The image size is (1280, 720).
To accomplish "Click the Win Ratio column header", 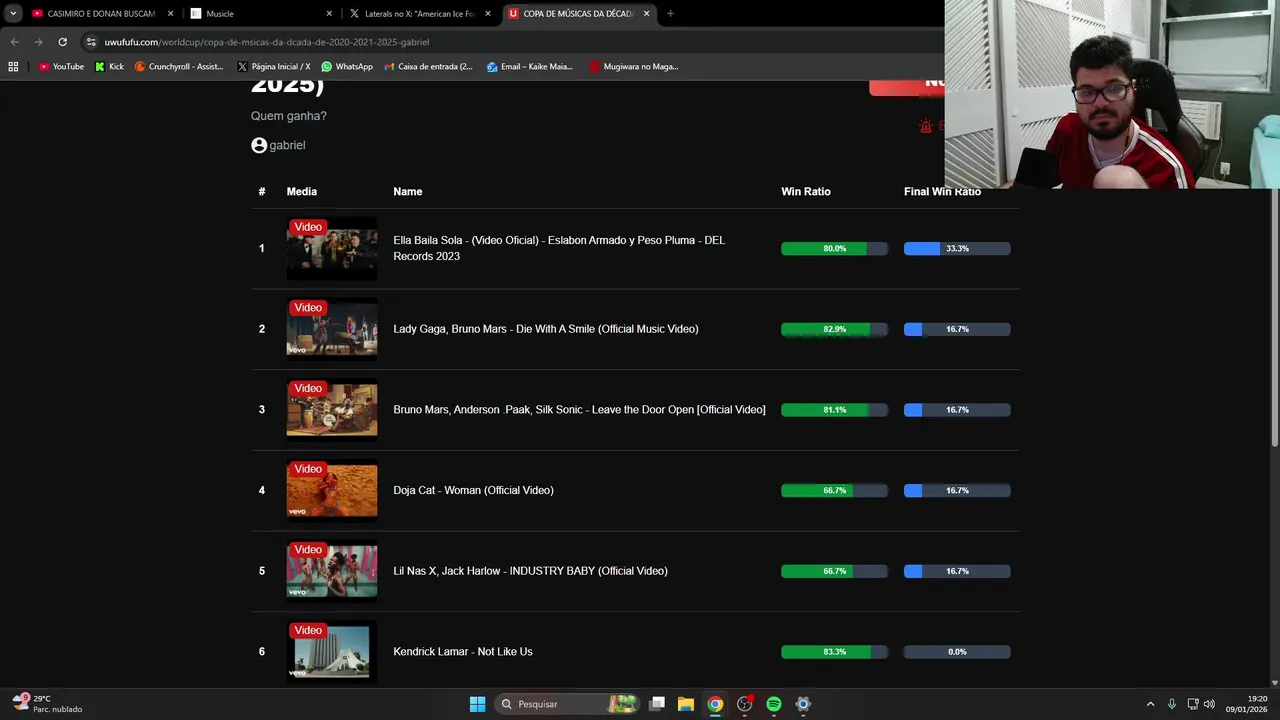I will pyautogui.click(x=806, y=191).
